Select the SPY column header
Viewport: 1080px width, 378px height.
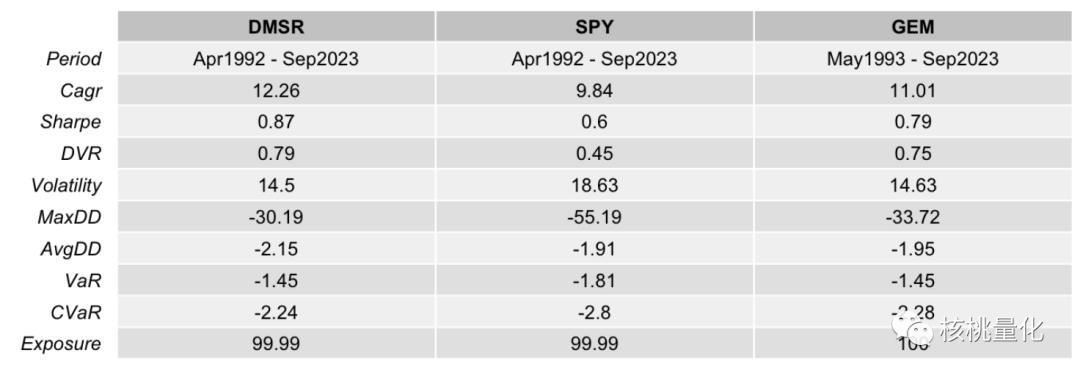[594, 28]
